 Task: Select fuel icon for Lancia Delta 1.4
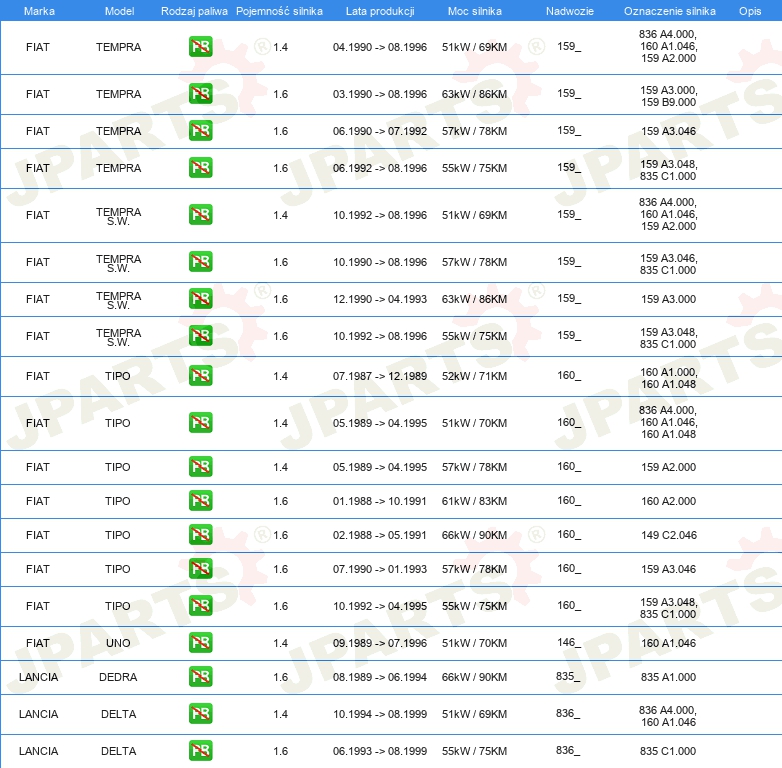point(200,714)
